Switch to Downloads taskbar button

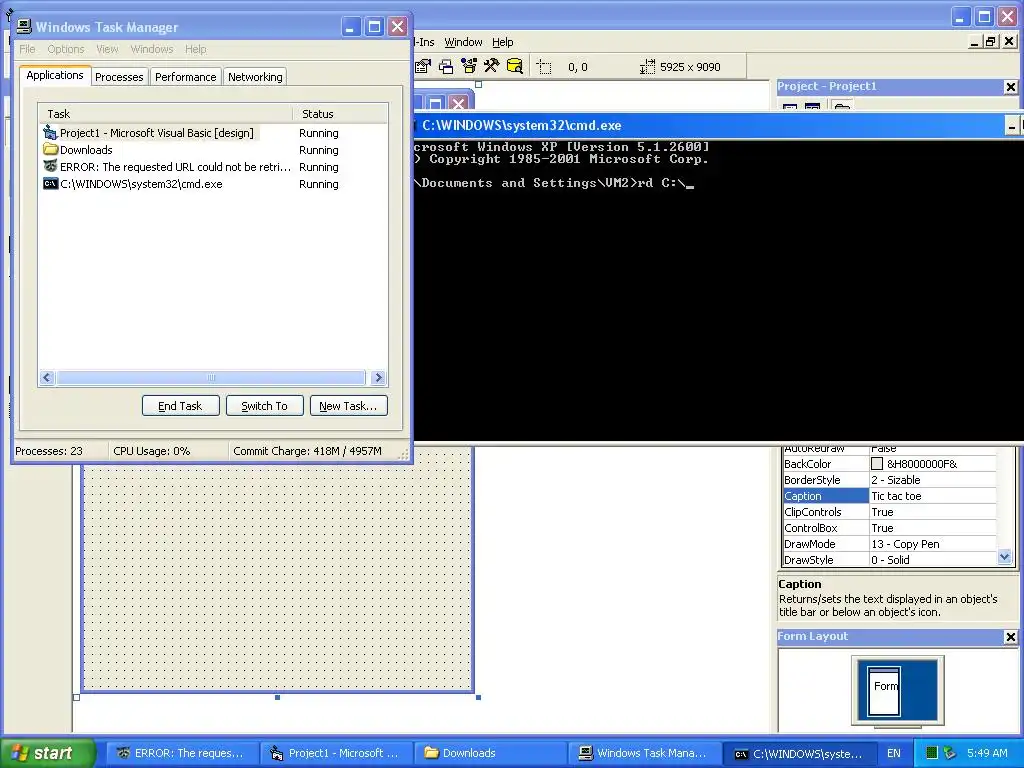click(x=490, y=753)
